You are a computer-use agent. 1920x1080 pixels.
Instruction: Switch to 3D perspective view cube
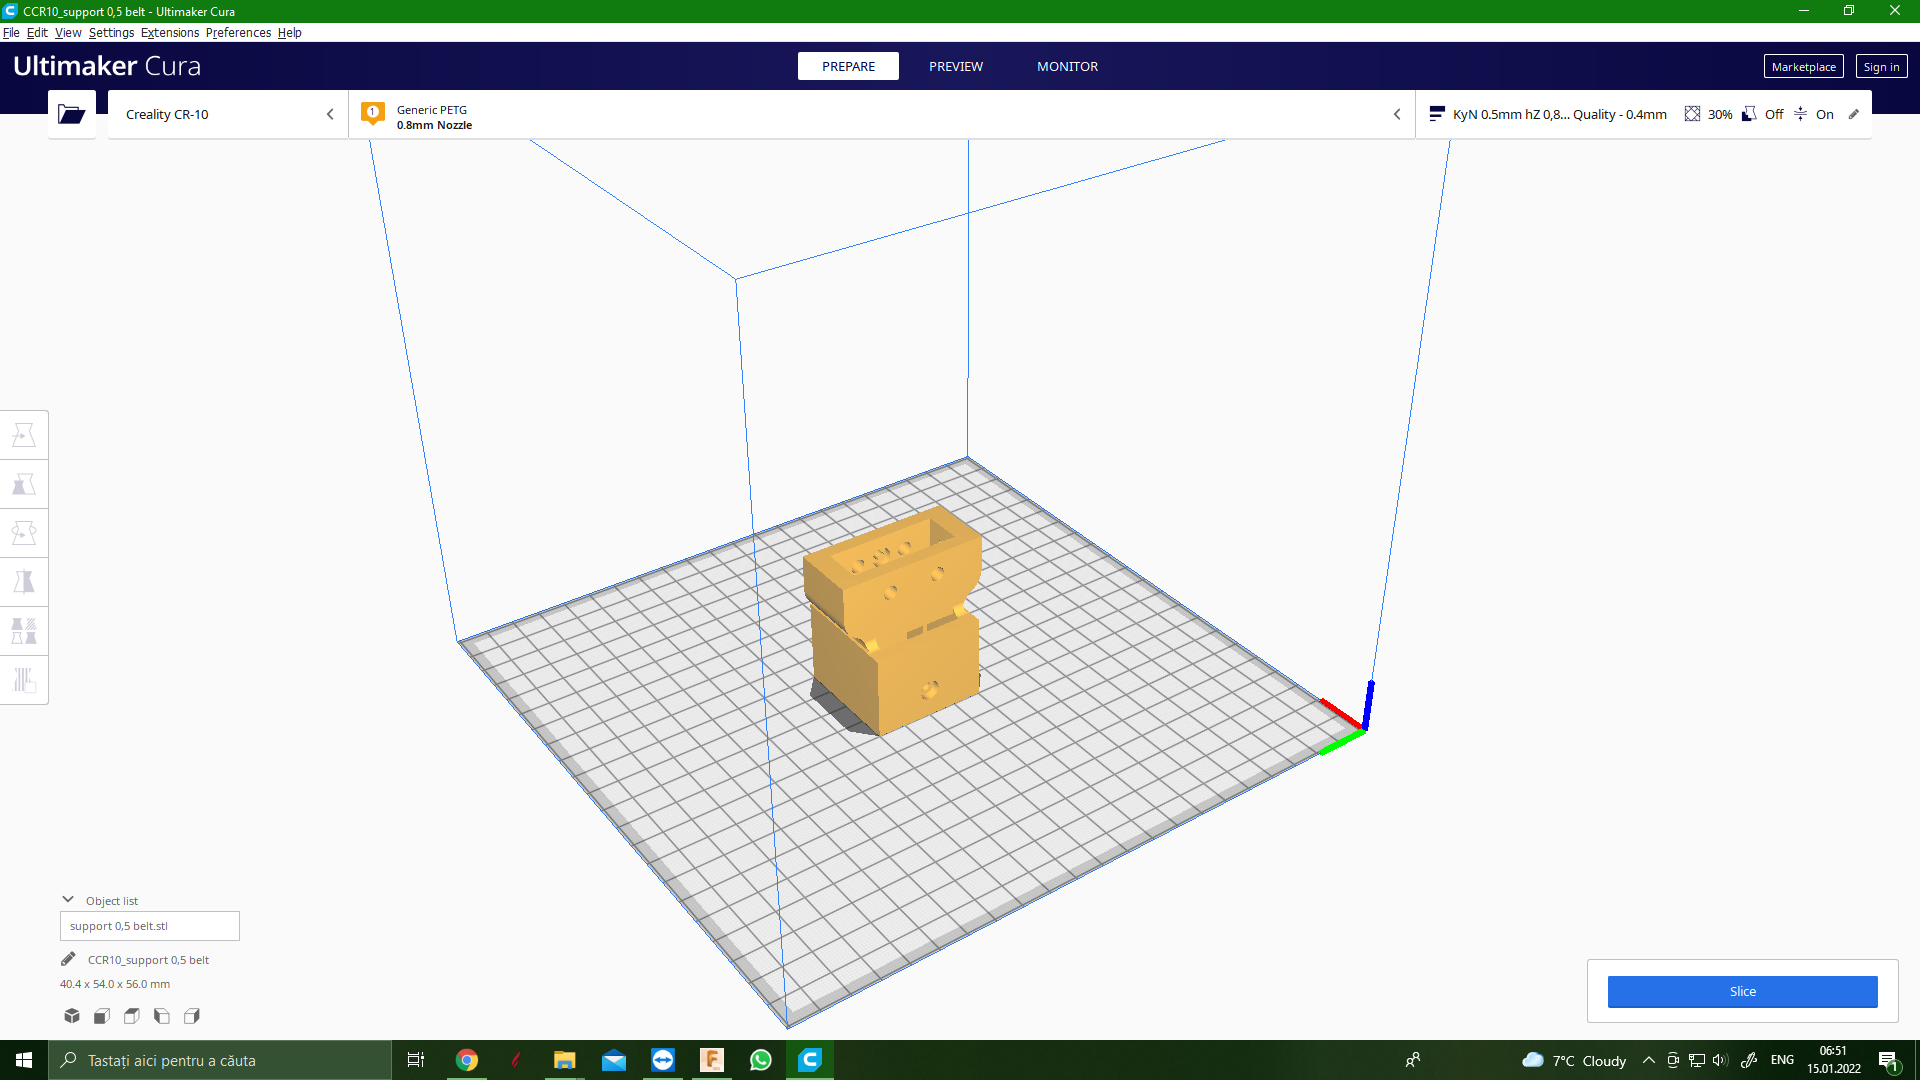(72, 1016)
